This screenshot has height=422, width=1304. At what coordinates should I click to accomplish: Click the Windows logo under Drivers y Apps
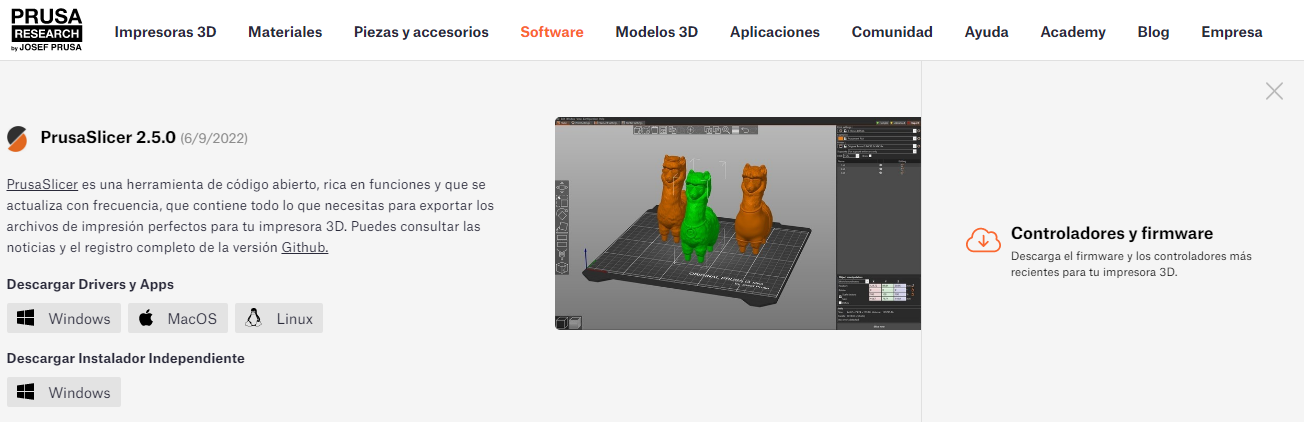(26, 319)
